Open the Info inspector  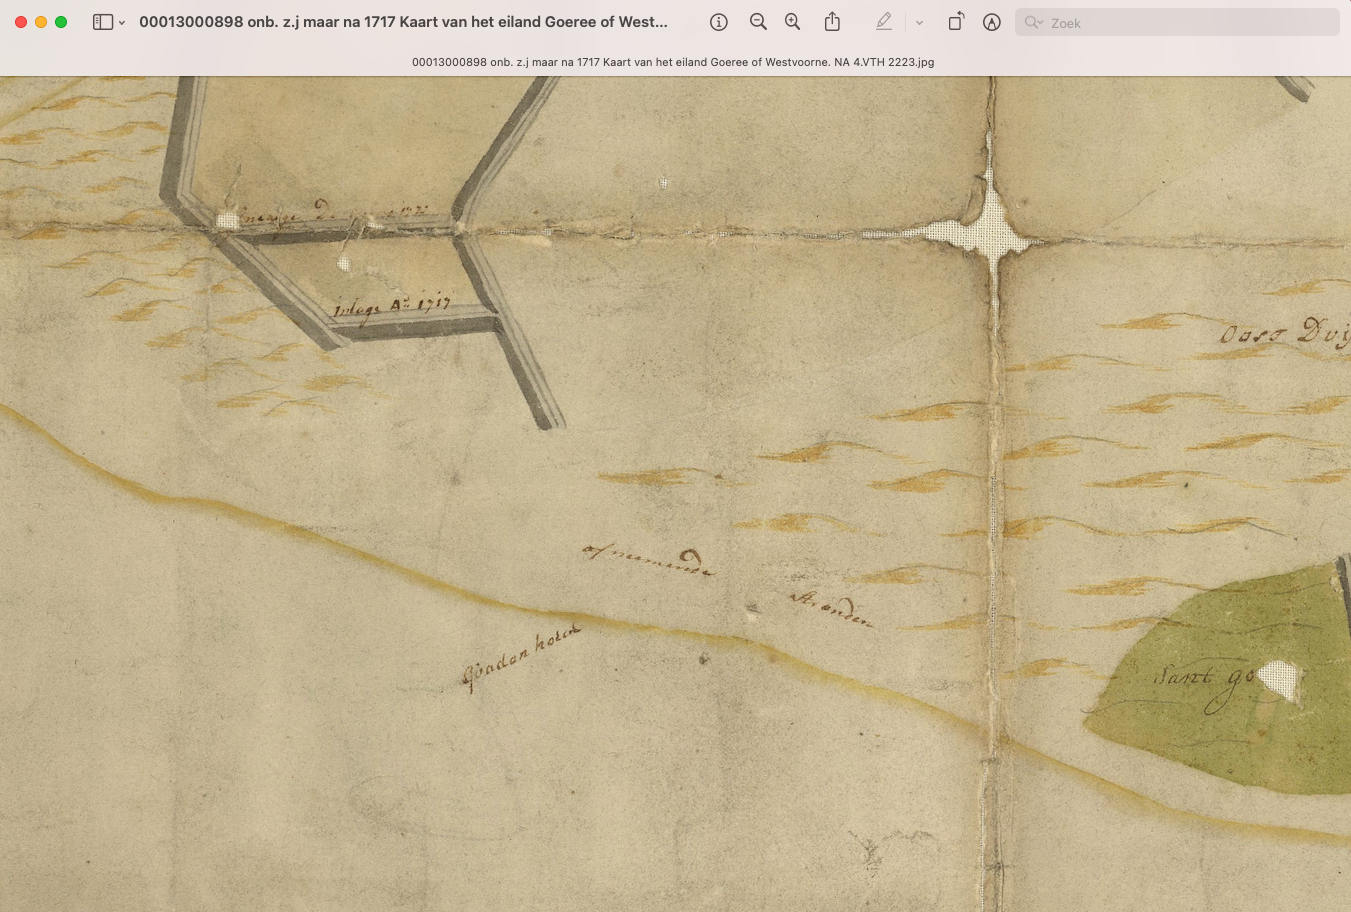pyautogui.click(x=718, y=22)
